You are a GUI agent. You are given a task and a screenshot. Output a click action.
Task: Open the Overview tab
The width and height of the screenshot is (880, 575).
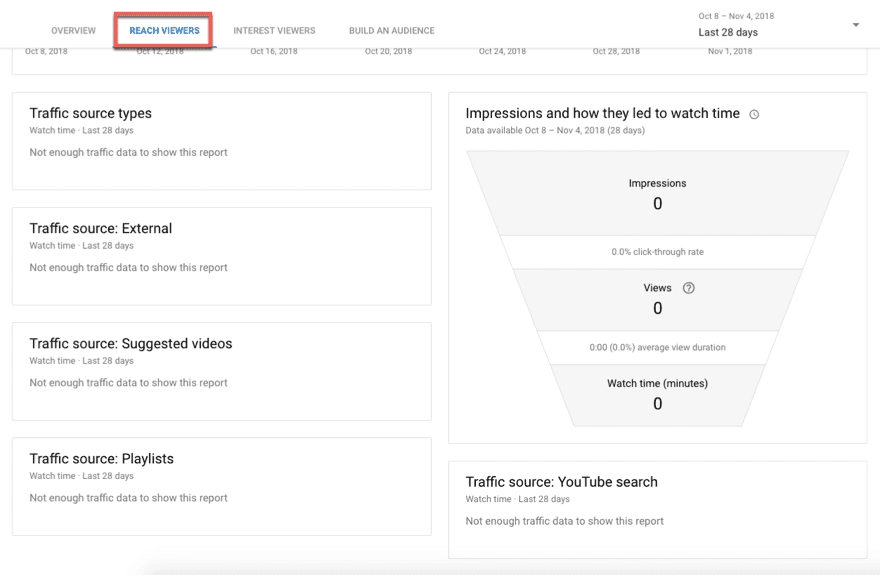point(74,30)
